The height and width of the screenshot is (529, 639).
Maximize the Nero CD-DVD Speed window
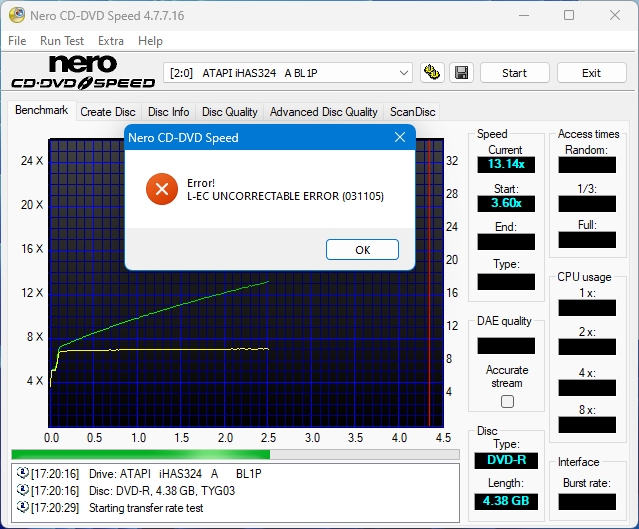(x=569, y=15)
